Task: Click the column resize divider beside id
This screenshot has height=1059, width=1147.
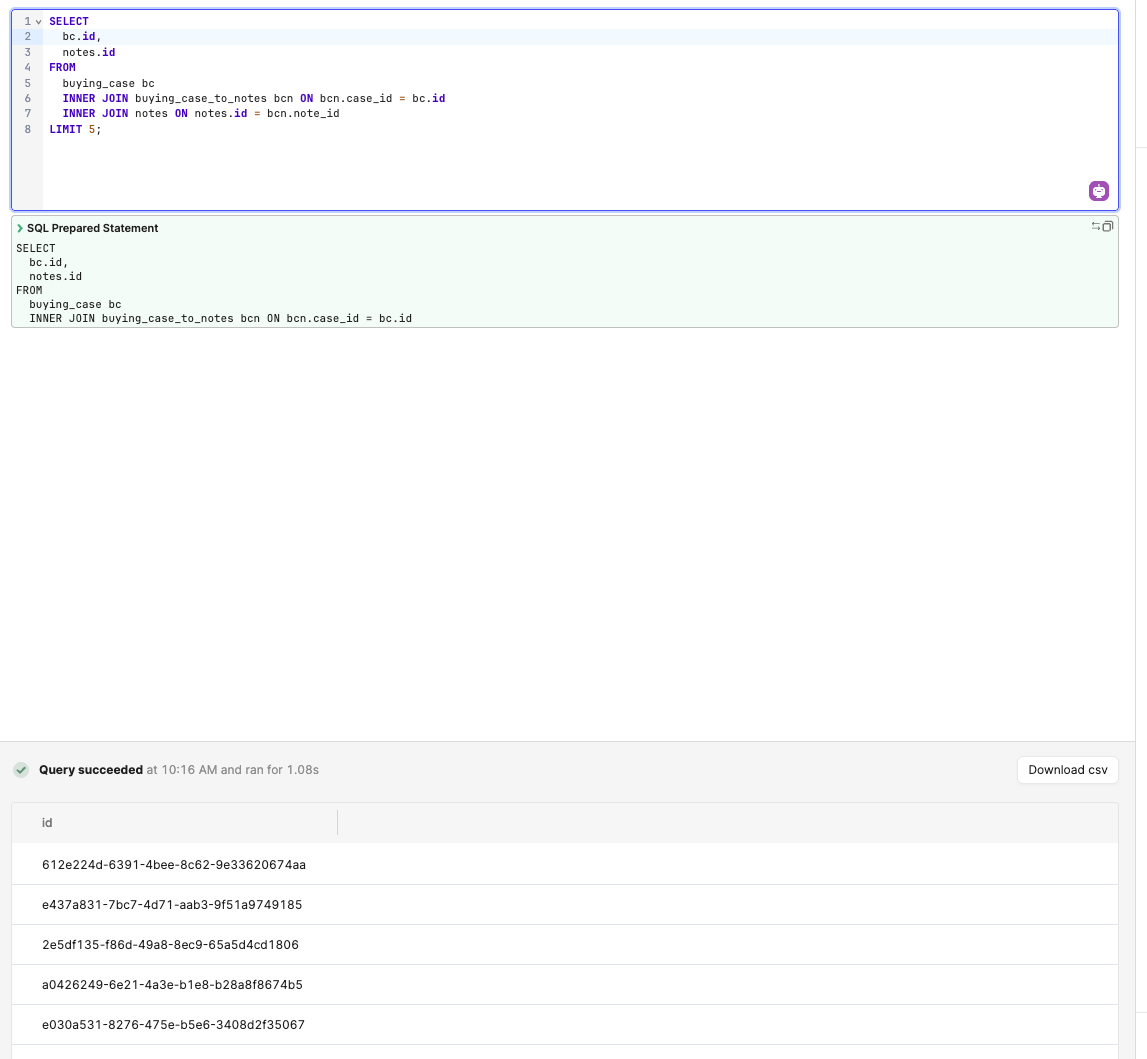Action: point(338,823)
